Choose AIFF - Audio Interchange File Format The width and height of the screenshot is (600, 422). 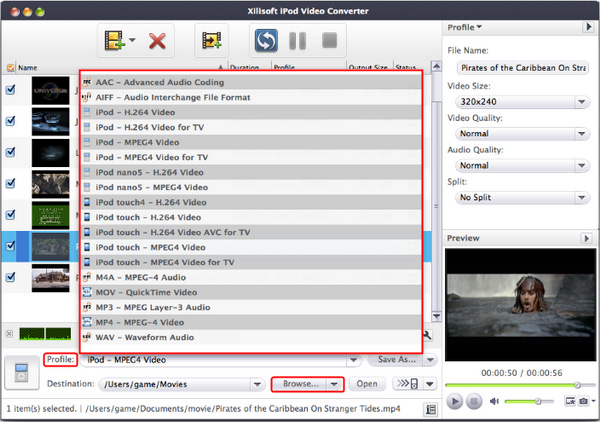coord(251,97)
